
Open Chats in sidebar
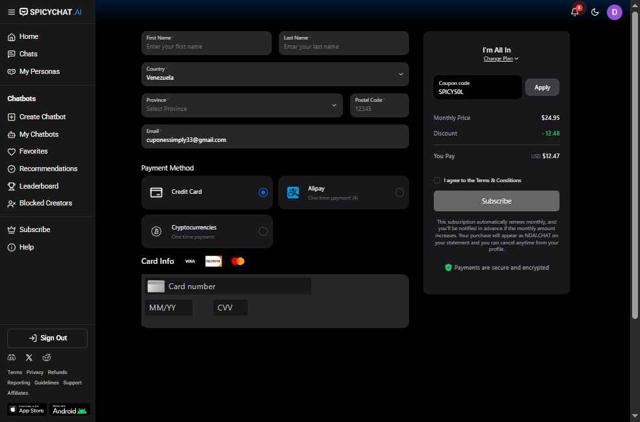(22, 54)
